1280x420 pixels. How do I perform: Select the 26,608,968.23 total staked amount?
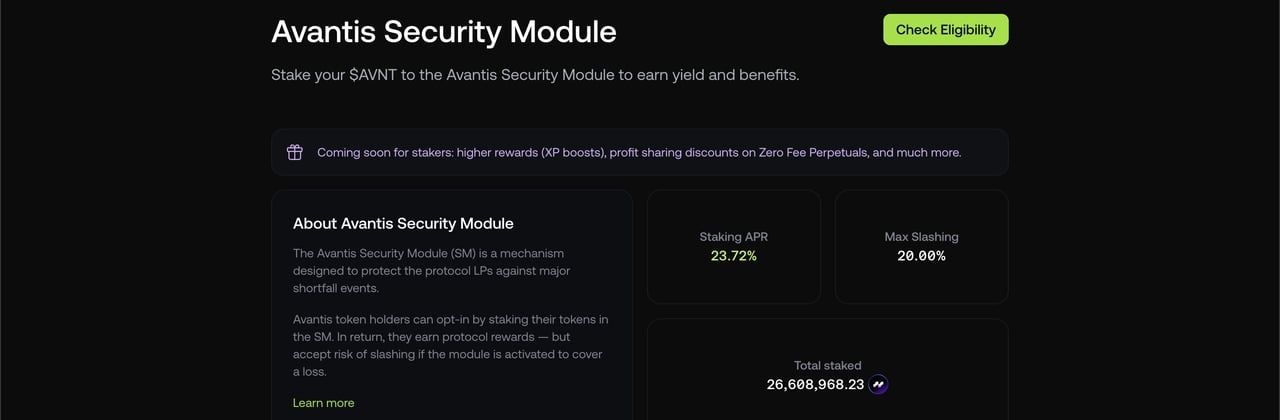[815, 384]
